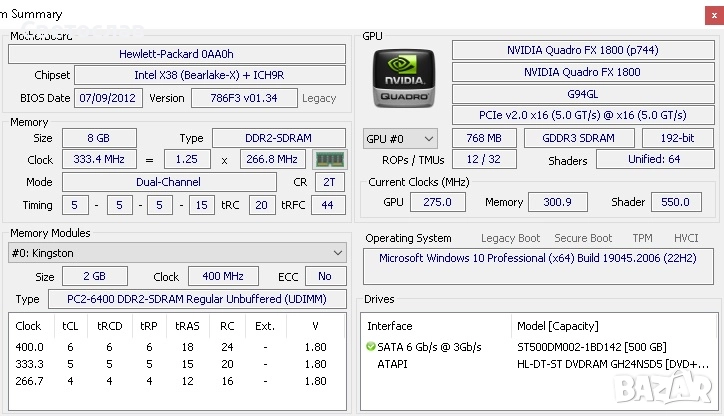The height and width of the screenshot is (416, 724).
Task: Click the Microsoft Windows 10 Professional OS field
Action: (538, 258)
